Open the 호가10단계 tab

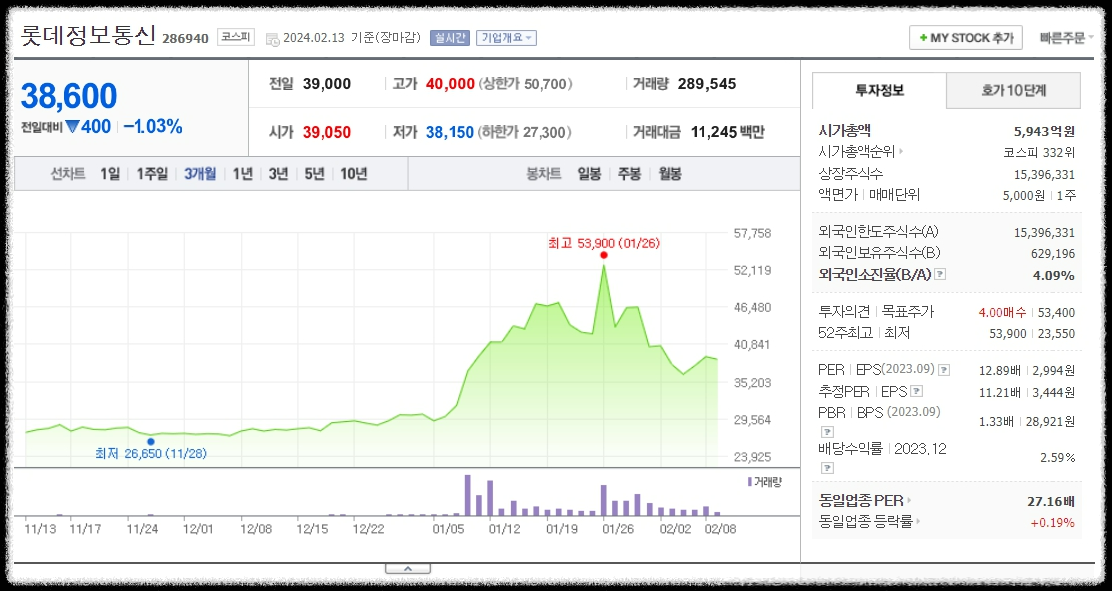coord(1013,91)
